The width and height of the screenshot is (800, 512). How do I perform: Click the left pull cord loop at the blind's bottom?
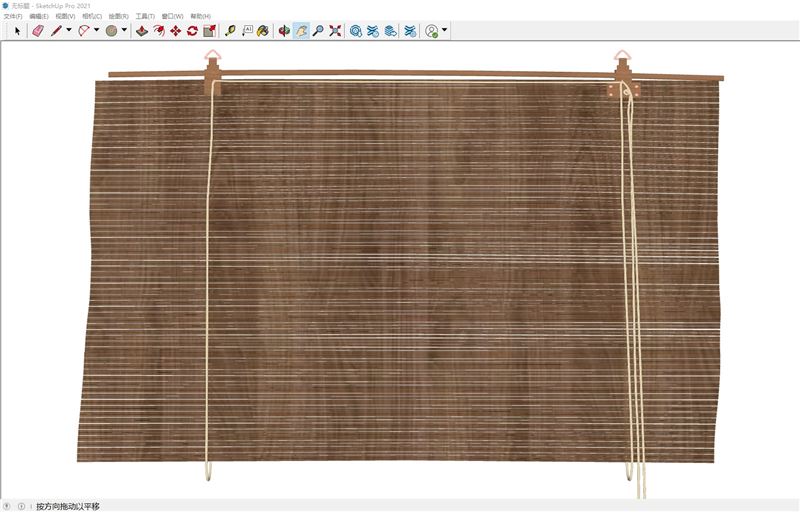[208, 471]
